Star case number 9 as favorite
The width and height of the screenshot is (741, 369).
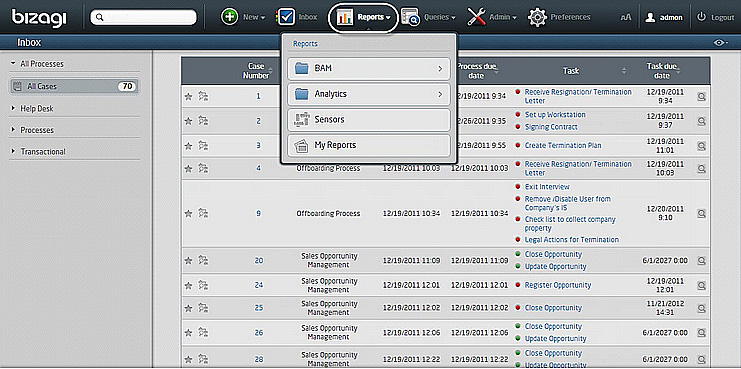(188, 214)
